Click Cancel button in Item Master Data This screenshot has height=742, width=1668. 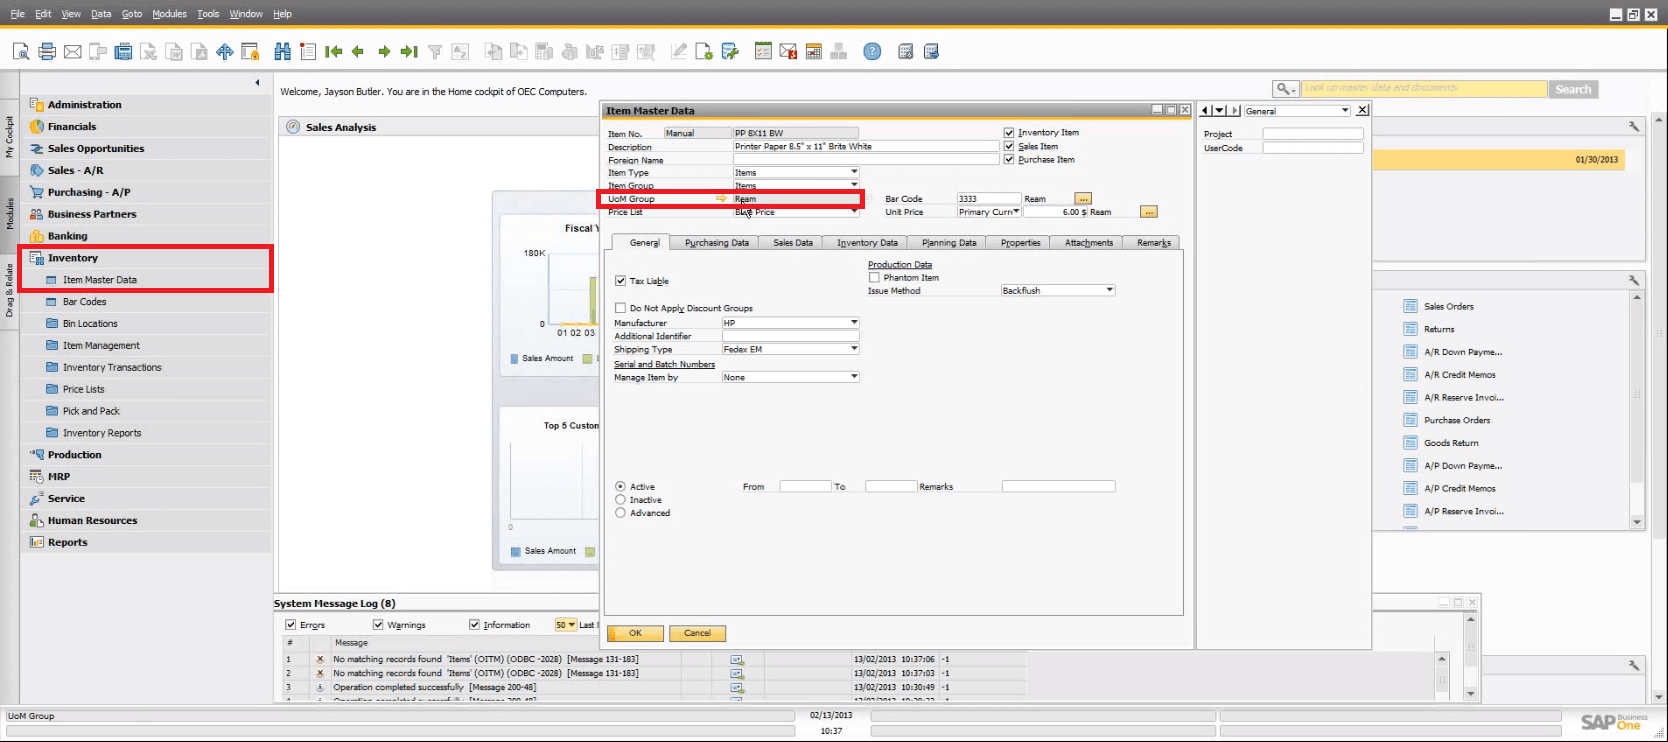(697, 633)
